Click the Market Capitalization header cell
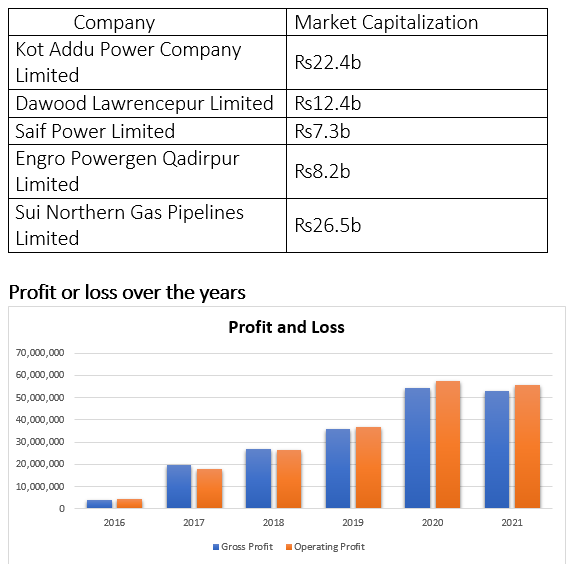This screenshot has height=576, width=580. coord(417,22)
